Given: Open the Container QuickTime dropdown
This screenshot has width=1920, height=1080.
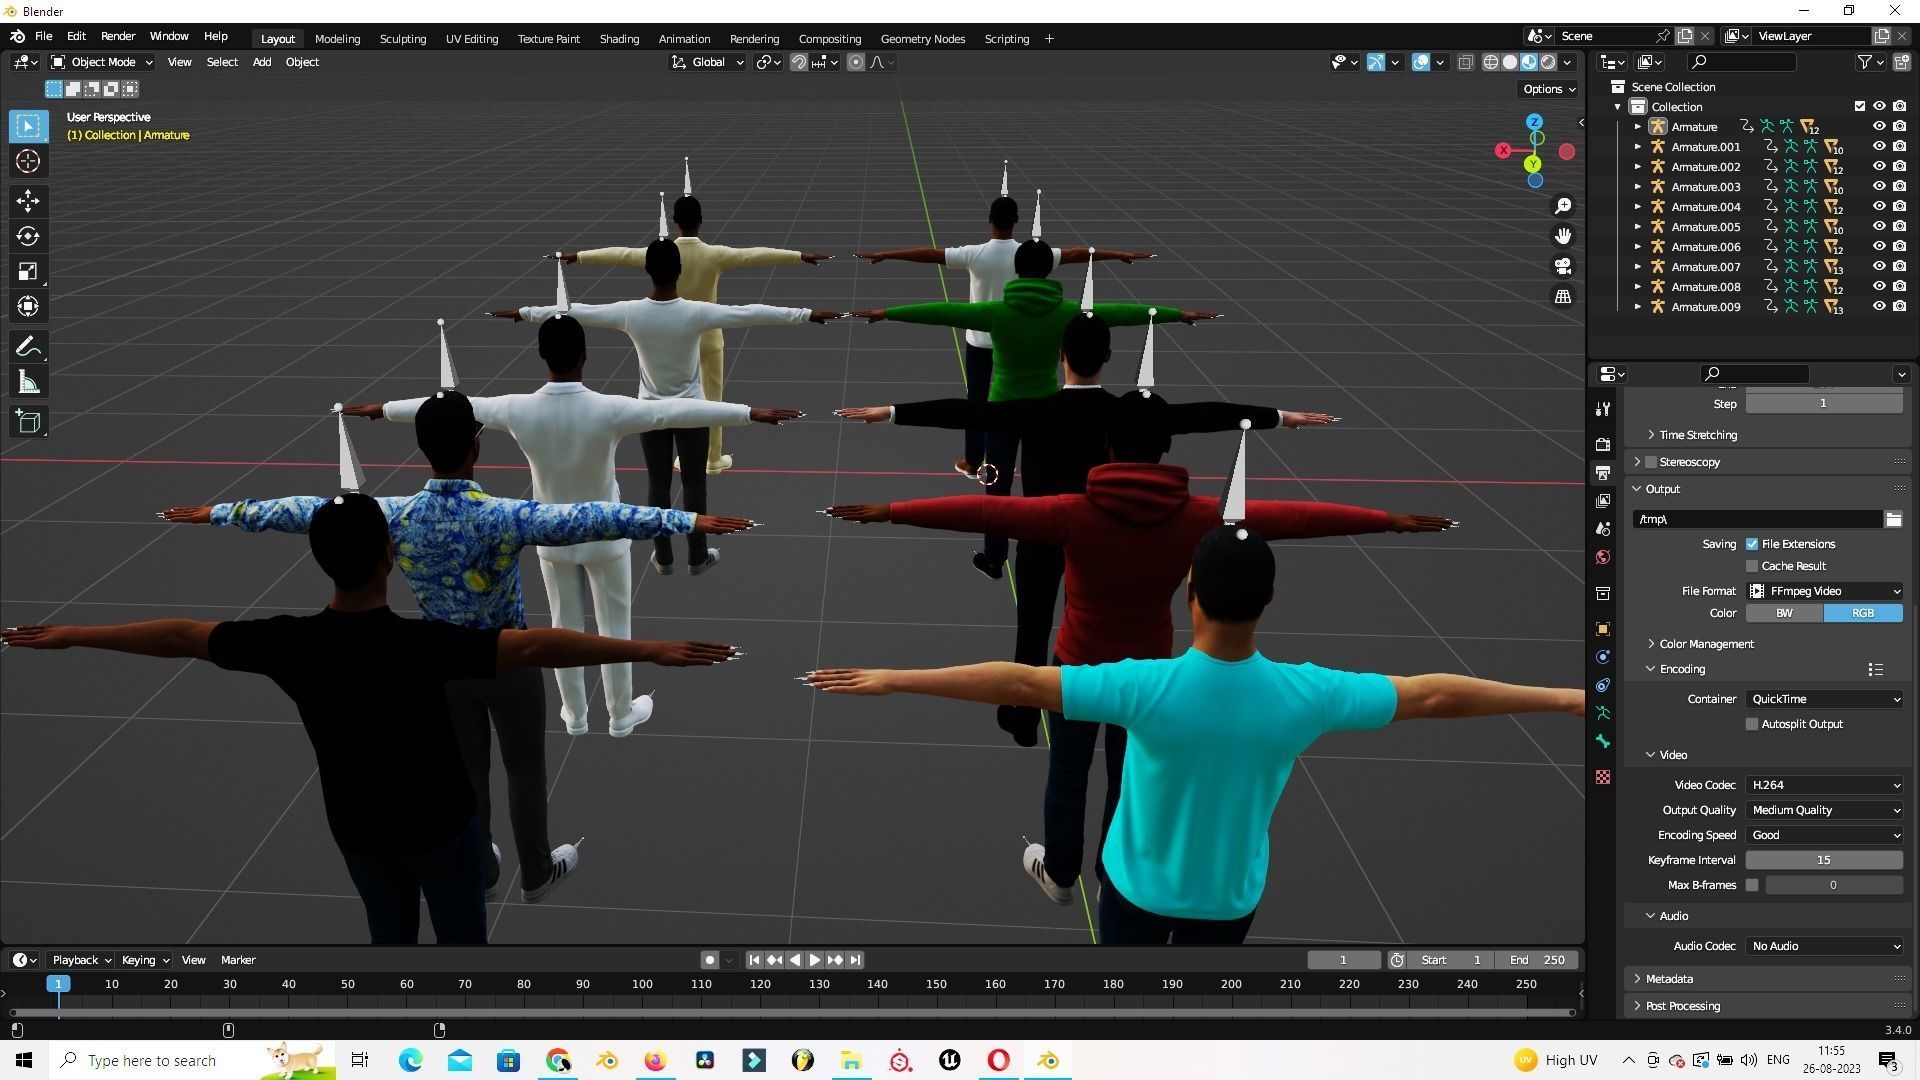Looking at the screenshot, I should (1824, 699).
